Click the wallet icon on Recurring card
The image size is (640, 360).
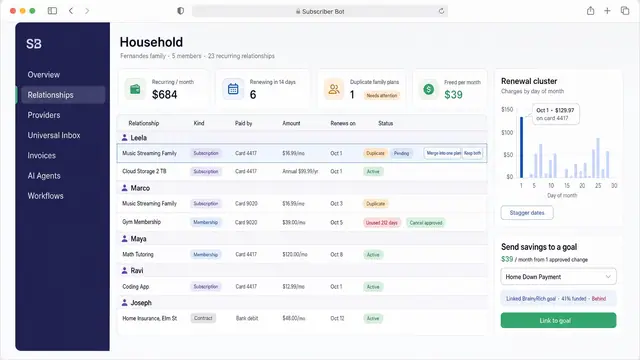pyautogui.click(x=135, y=89)
